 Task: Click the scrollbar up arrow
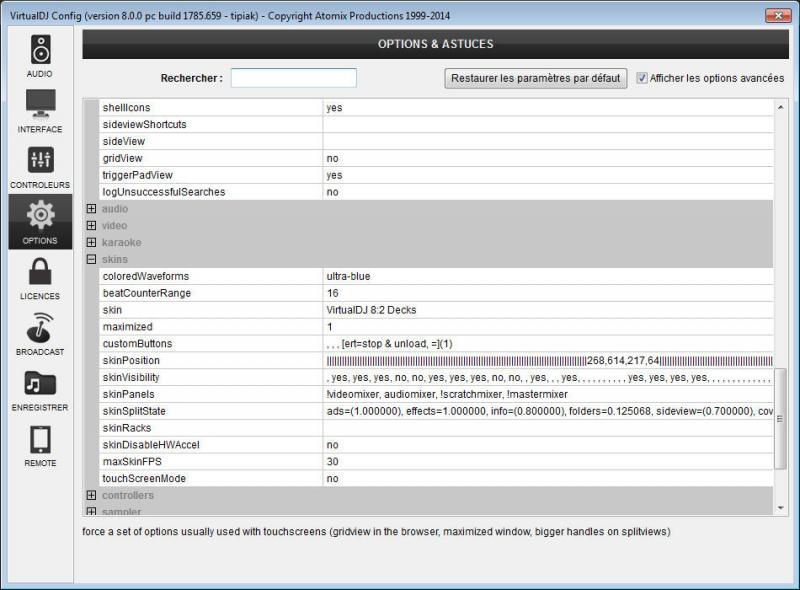pos(780,107)
